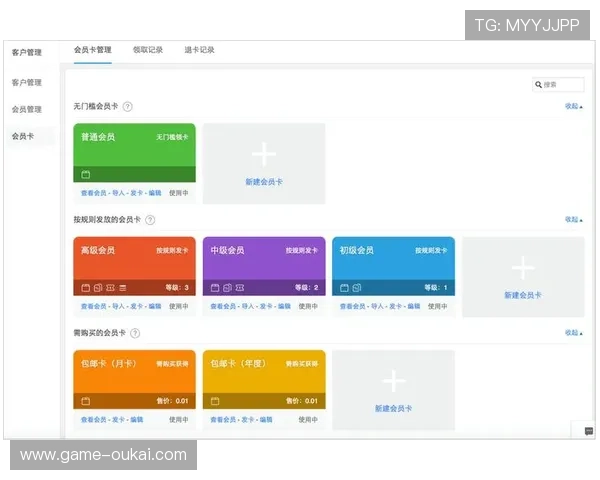Click plus icon in 需购买 new card tile
The height and width of the screenshot is (480, 600).
click(x=393, y=381)
